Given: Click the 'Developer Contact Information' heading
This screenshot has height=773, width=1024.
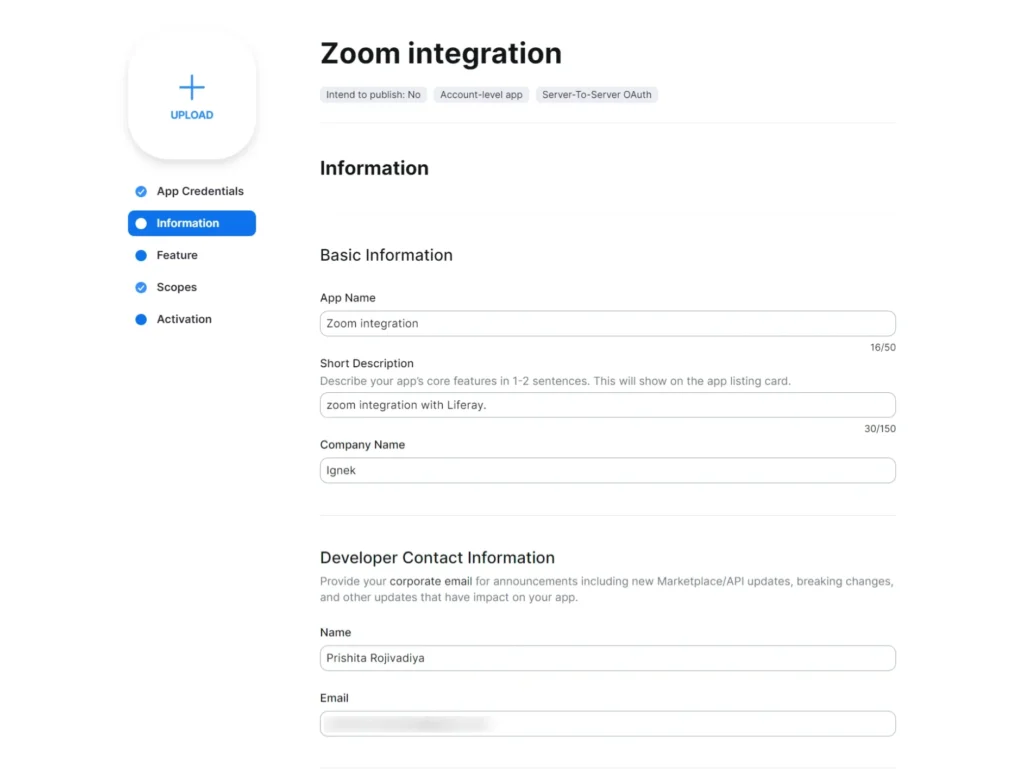Looking at the screenshot, I should [437, 558].
